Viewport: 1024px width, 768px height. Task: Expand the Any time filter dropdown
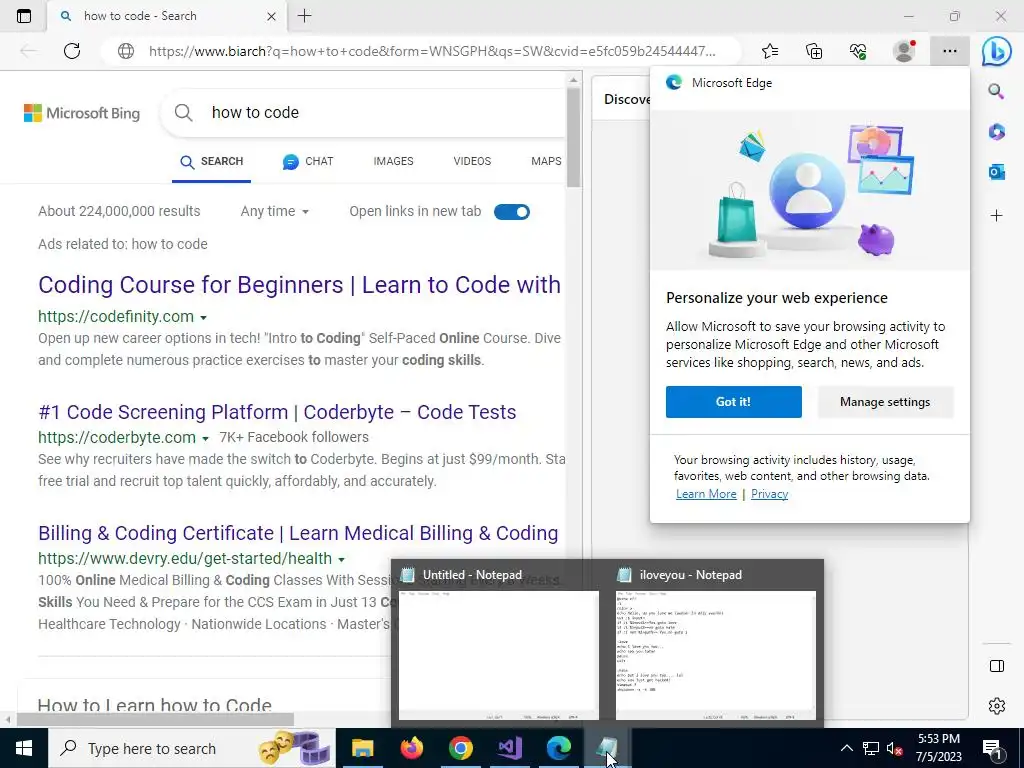pyautogui.click(x=274, y=212)
